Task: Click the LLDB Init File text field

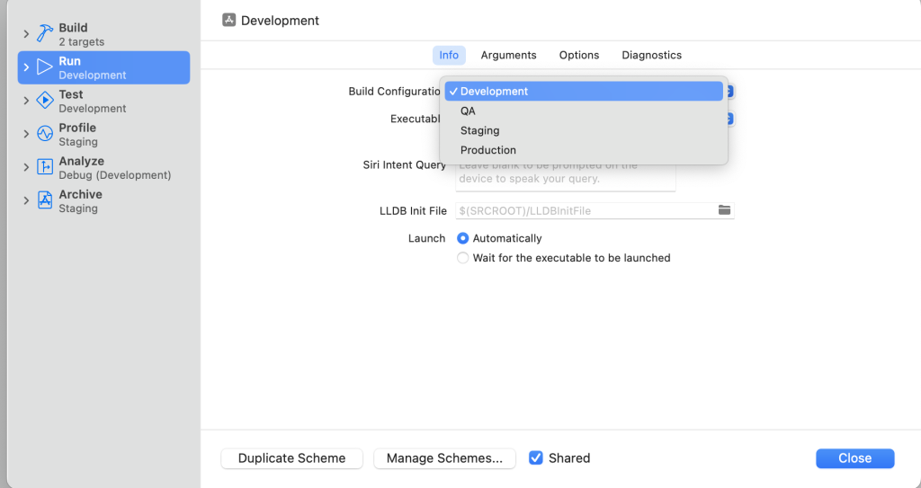Action: coord(585,211)
